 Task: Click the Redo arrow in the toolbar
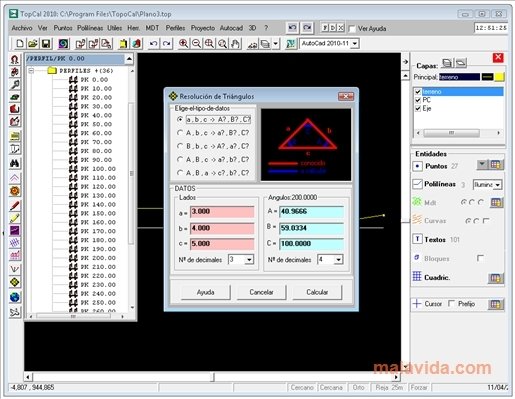click(167, 44)
